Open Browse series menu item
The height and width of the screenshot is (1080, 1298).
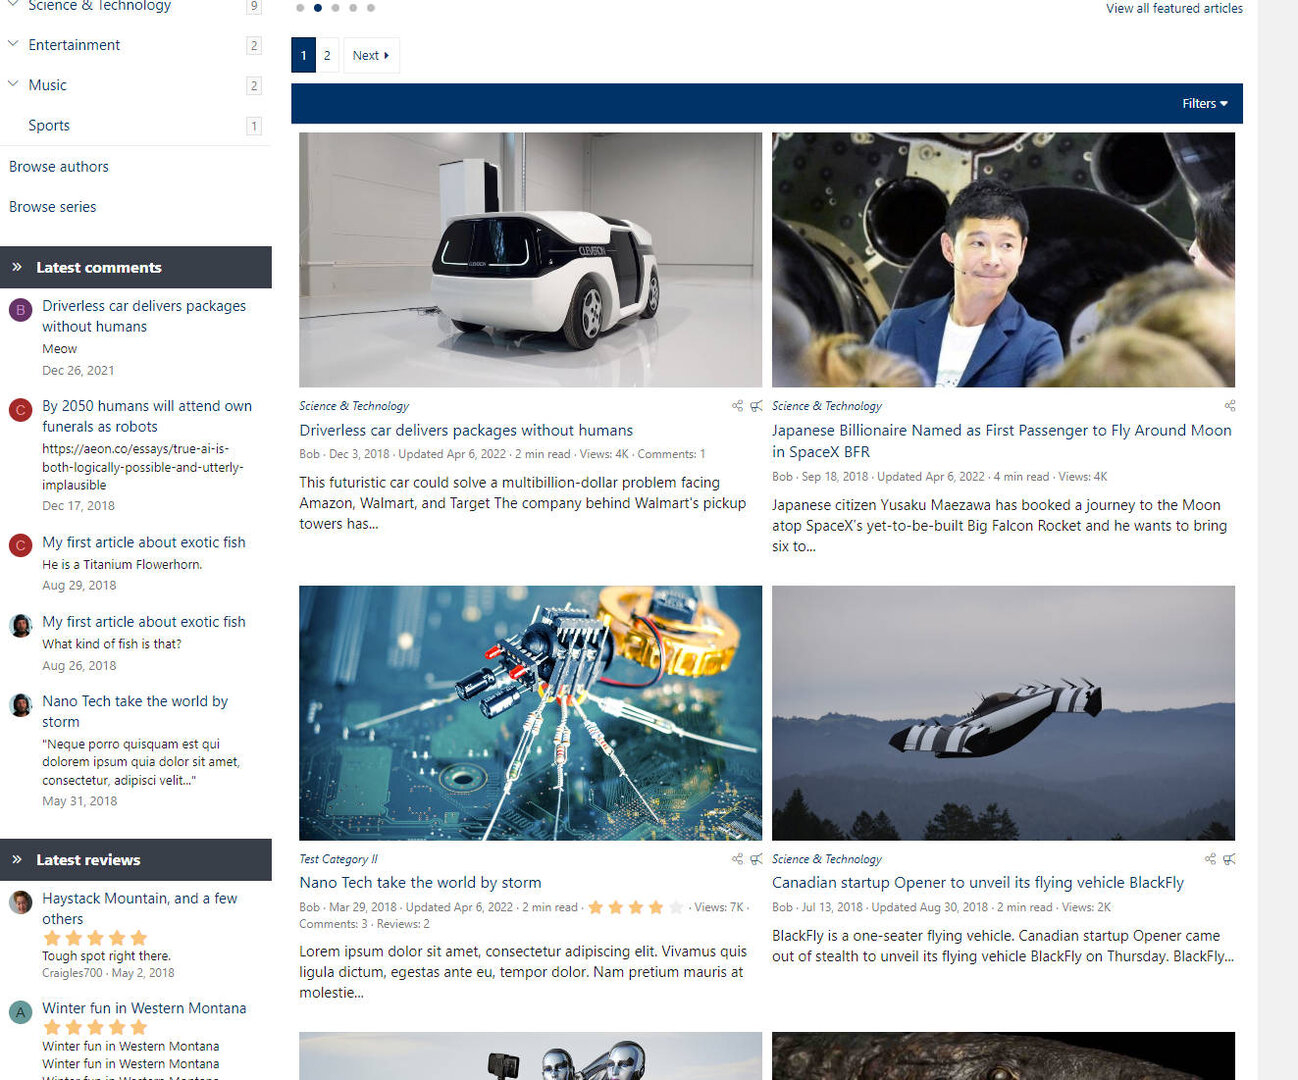click(x=53, y=207)
